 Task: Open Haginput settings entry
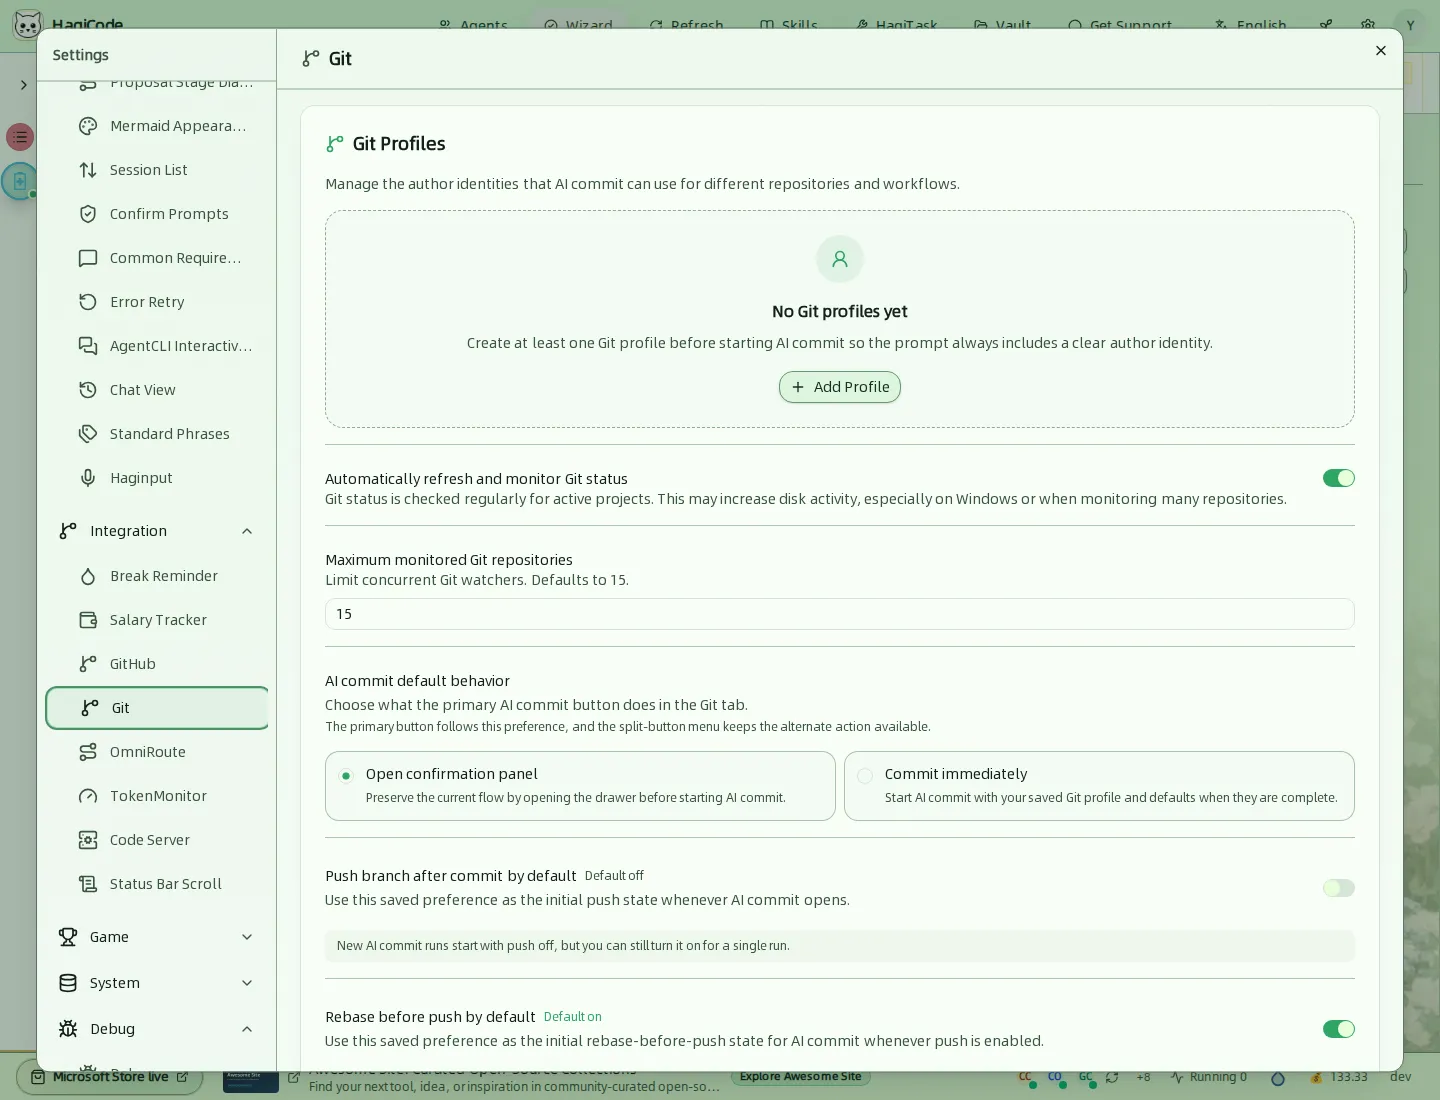pos(158,478)
